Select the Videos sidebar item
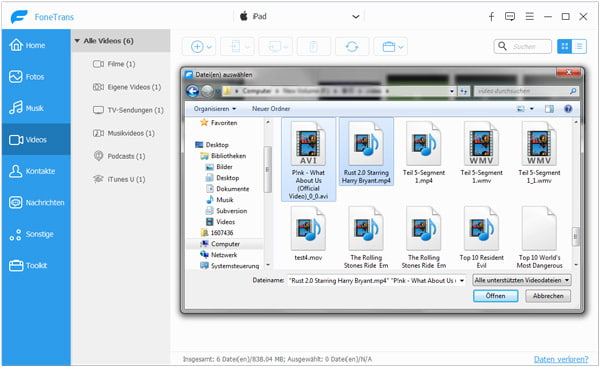The width and height of the screenshot is (600, 367). tap(36, 139)
